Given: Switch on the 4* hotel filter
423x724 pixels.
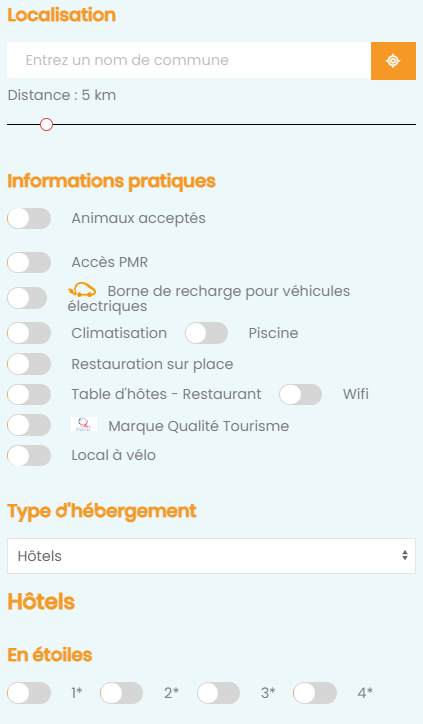Looking at the screenshot, I should 315,693.
